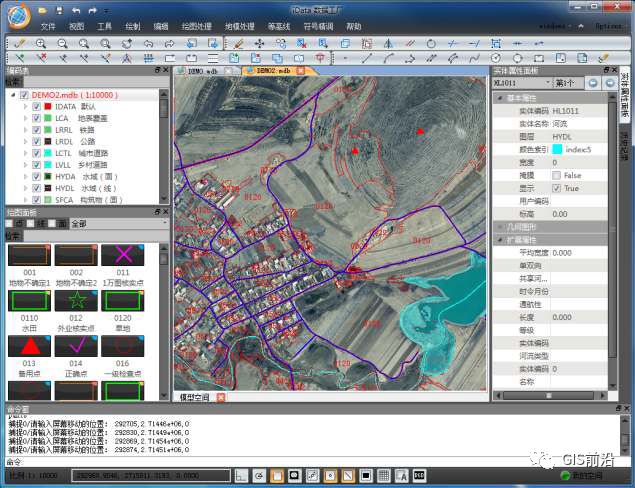Click the cyan 颜色索引 color swatch
The image size is (635, 488).
(557, 149)
